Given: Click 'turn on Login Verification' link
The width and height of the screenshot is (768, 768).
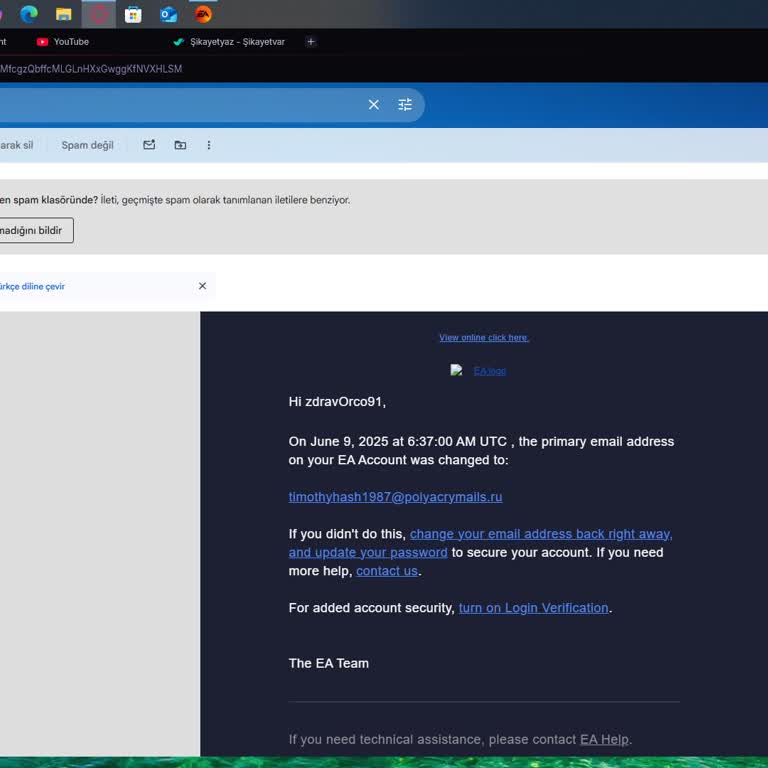Looking at the screenshot, I should pyautogui.click(x=534, y=608).
